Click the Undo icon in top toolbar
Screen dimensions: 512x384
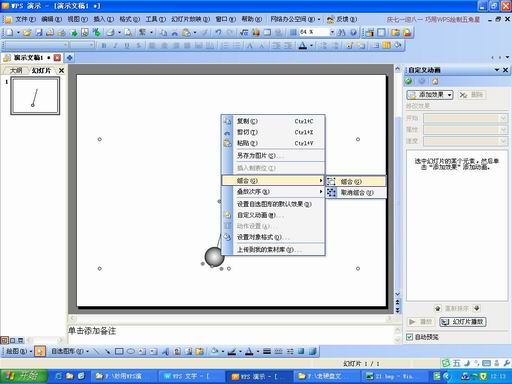[x=218, y=32]
